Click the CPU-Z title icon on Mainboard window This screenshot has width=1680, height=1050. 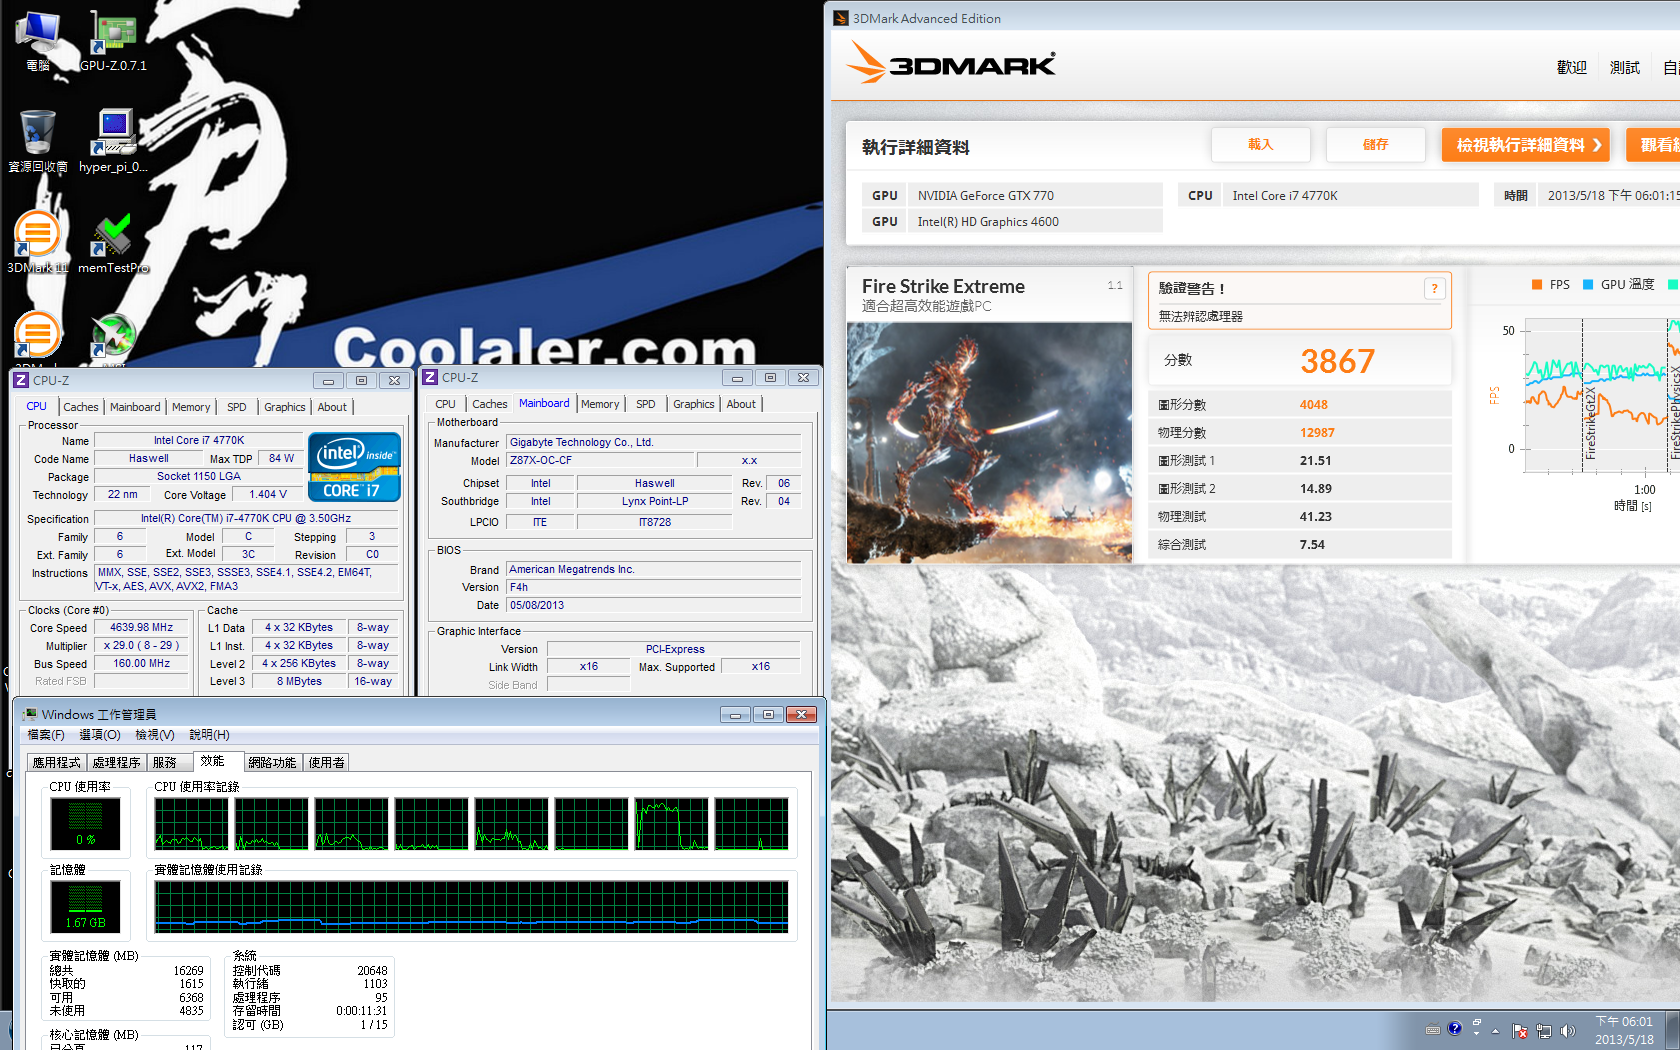(x=430, y=377)
